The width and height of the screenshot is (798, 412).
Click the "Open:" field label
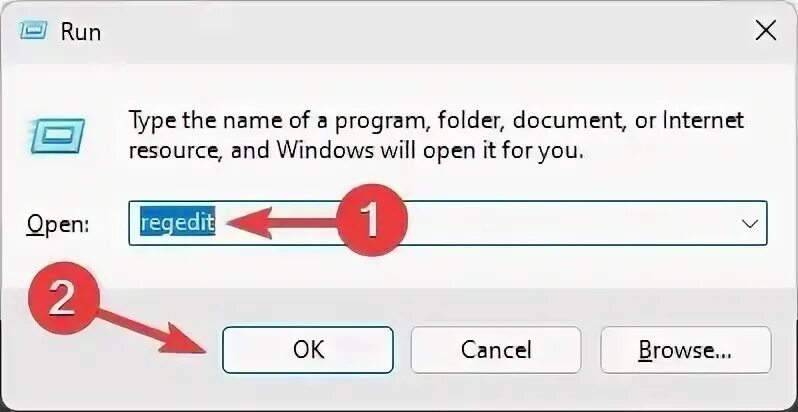coord(58,224)
